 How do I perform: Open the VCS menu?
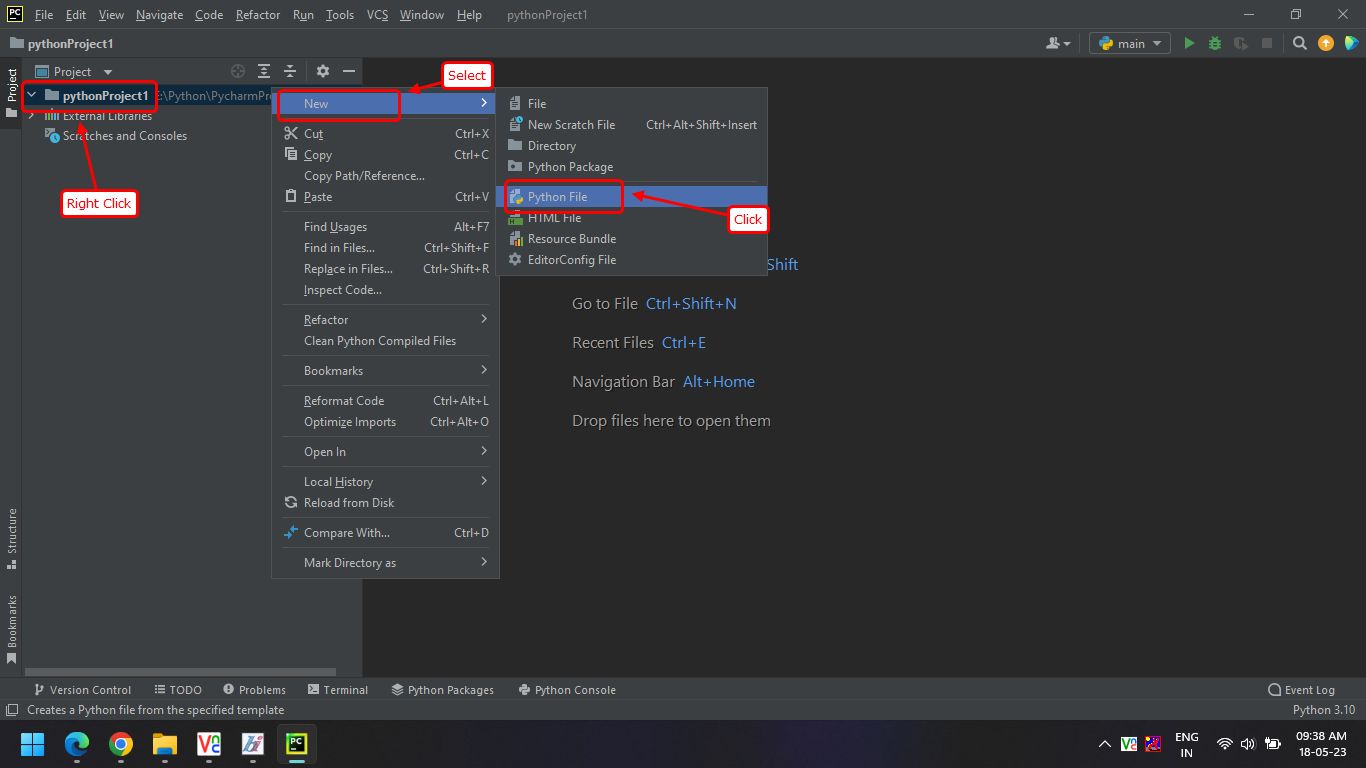377,15
